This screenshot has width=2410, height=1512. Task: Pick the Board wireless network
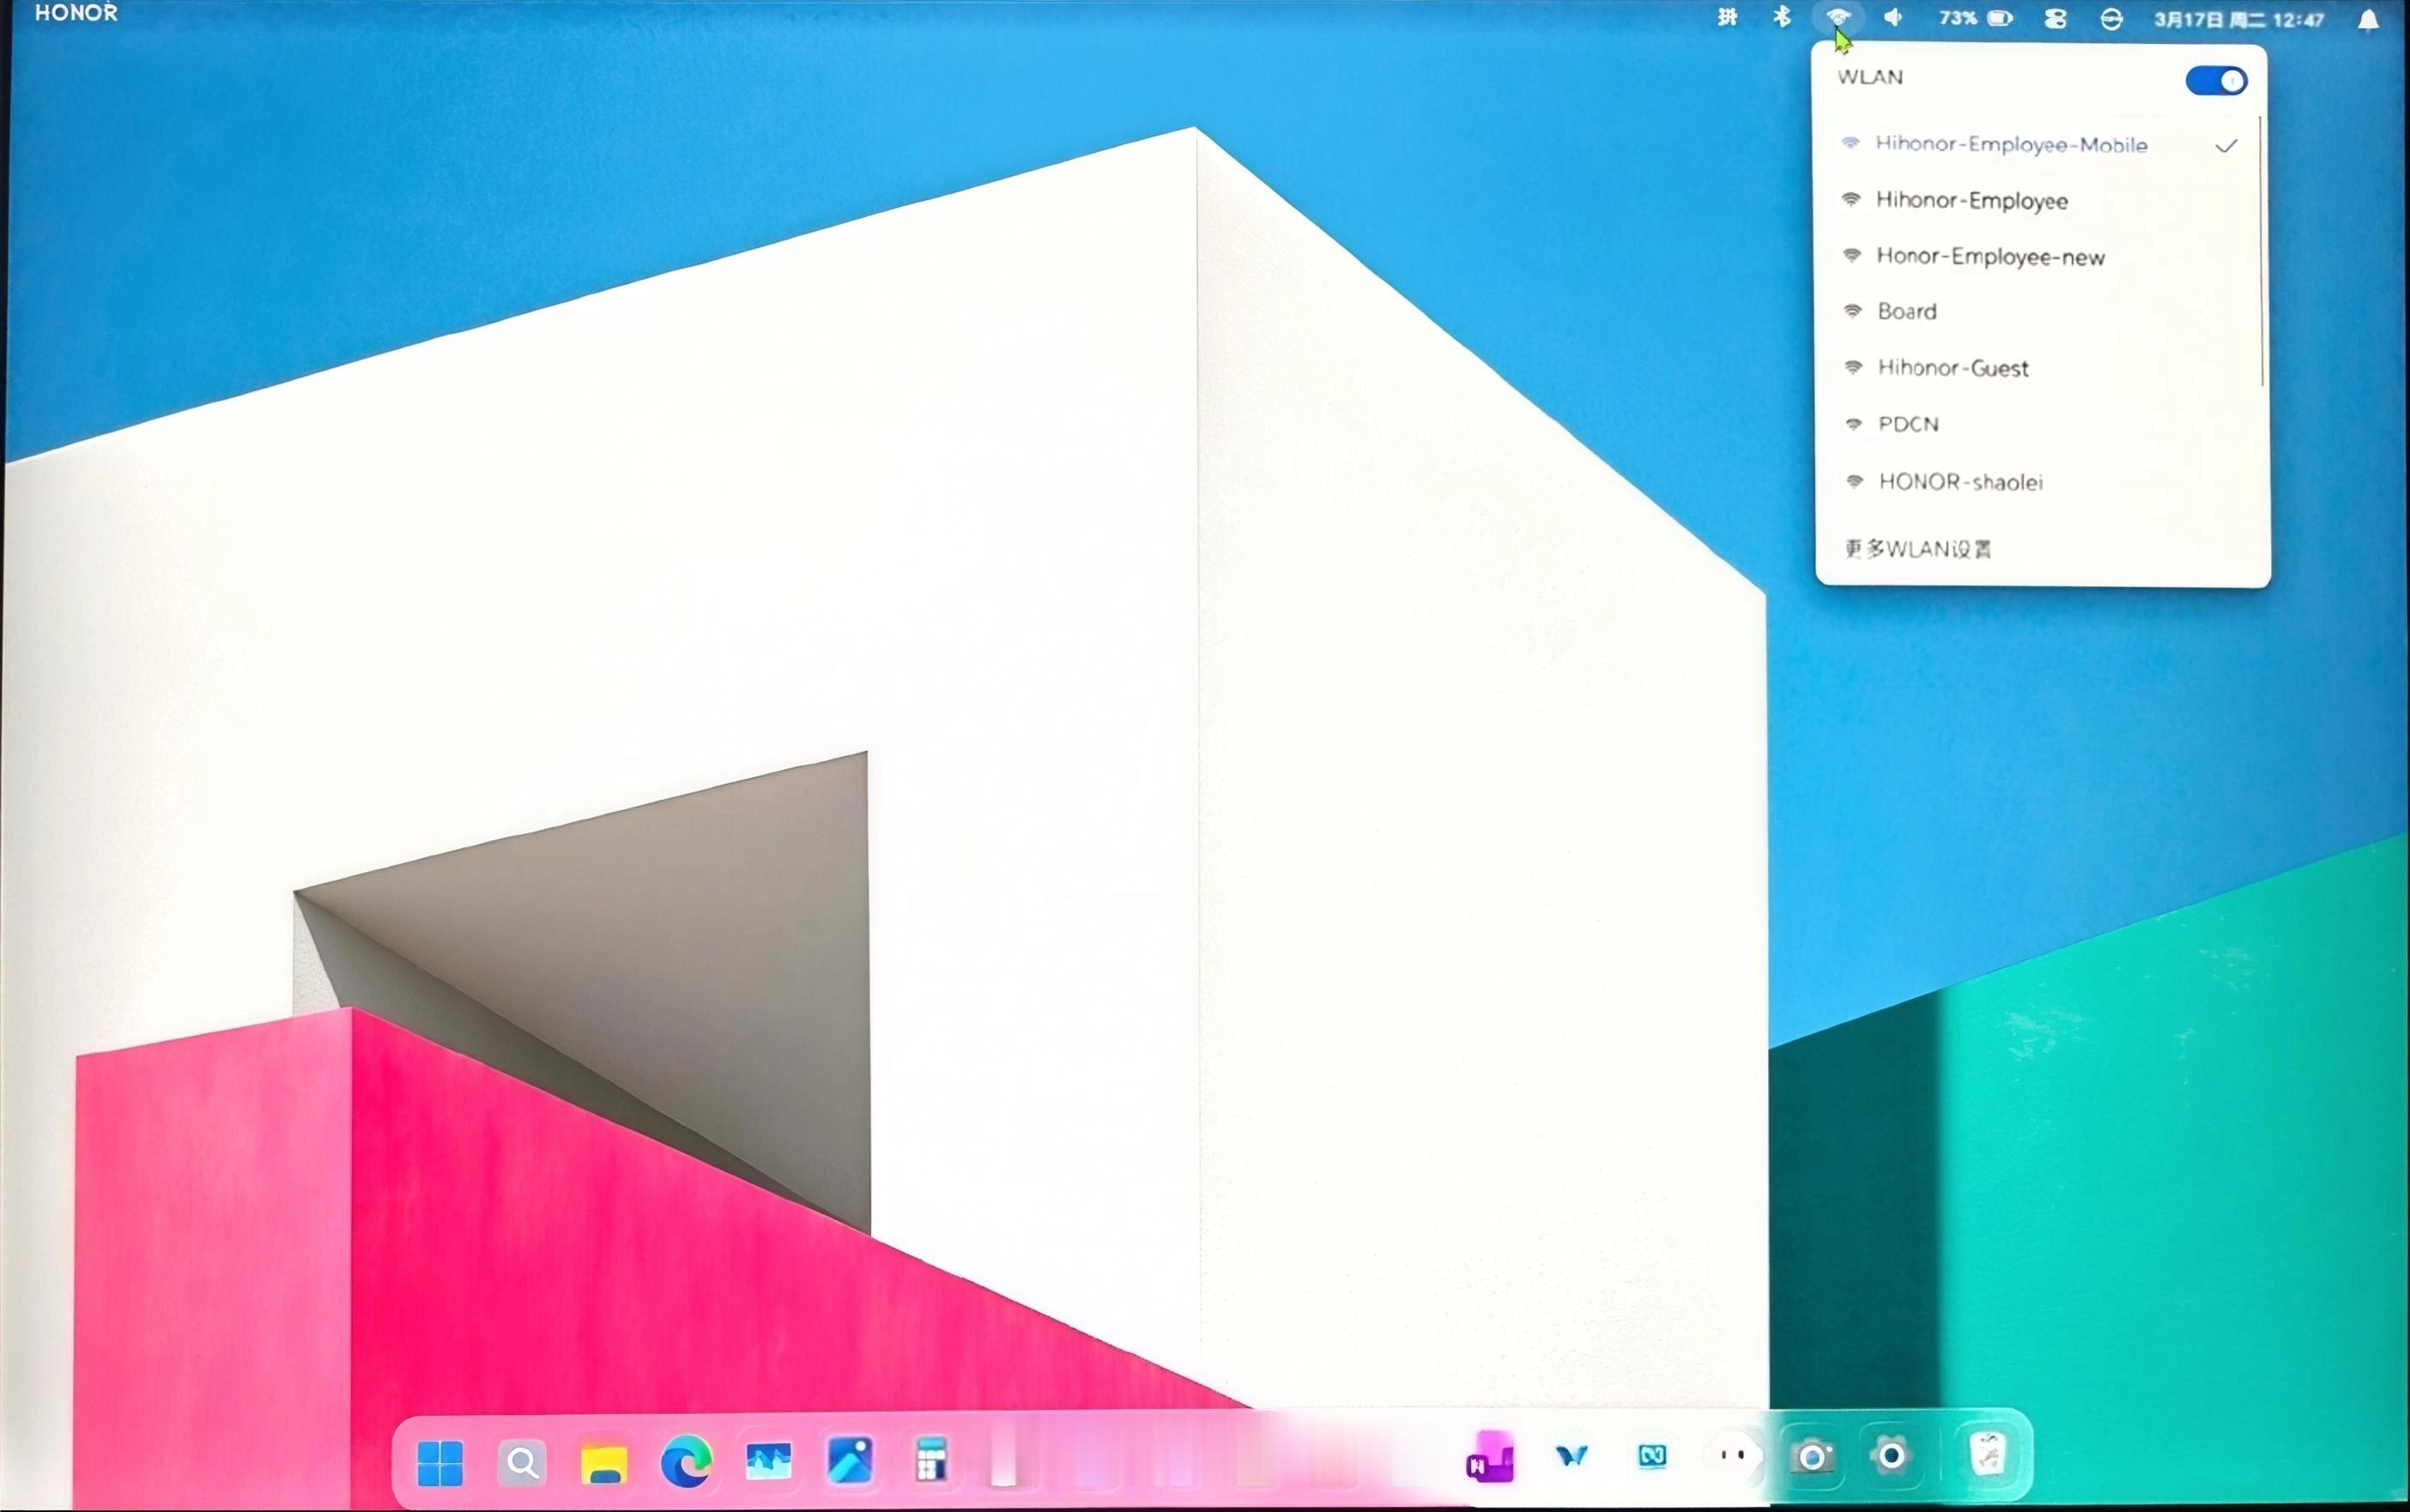1906,312
